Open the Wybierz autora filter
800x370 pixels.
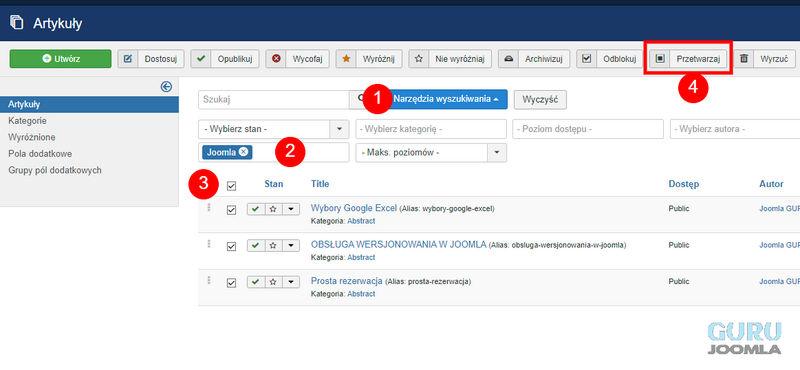pyautogui.click(x=735, y=129)
